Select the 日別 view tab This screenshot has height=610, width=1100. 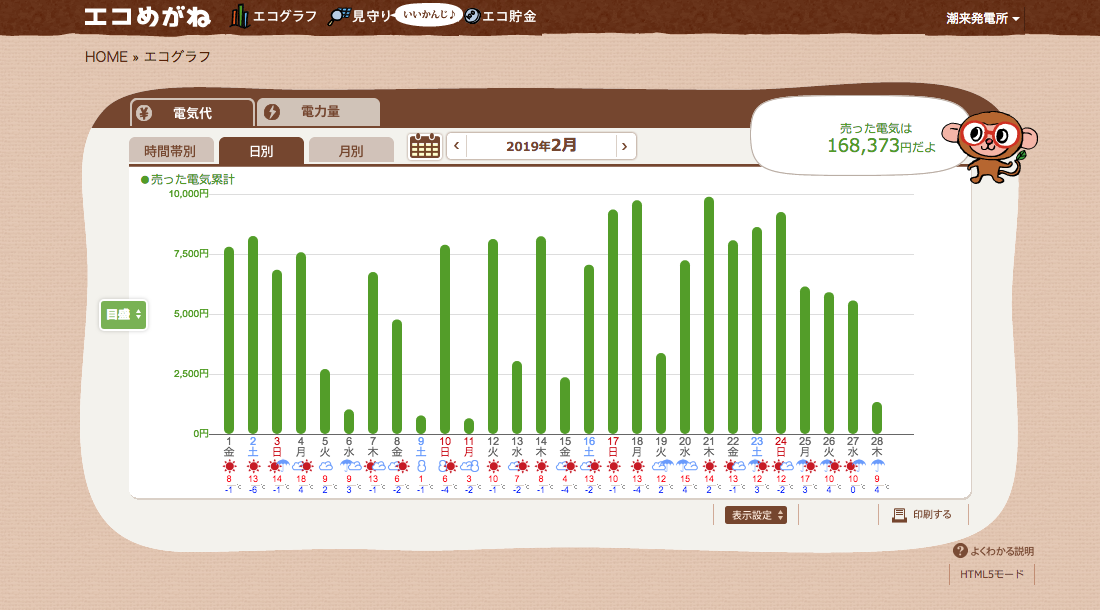(x=261, y=151)
